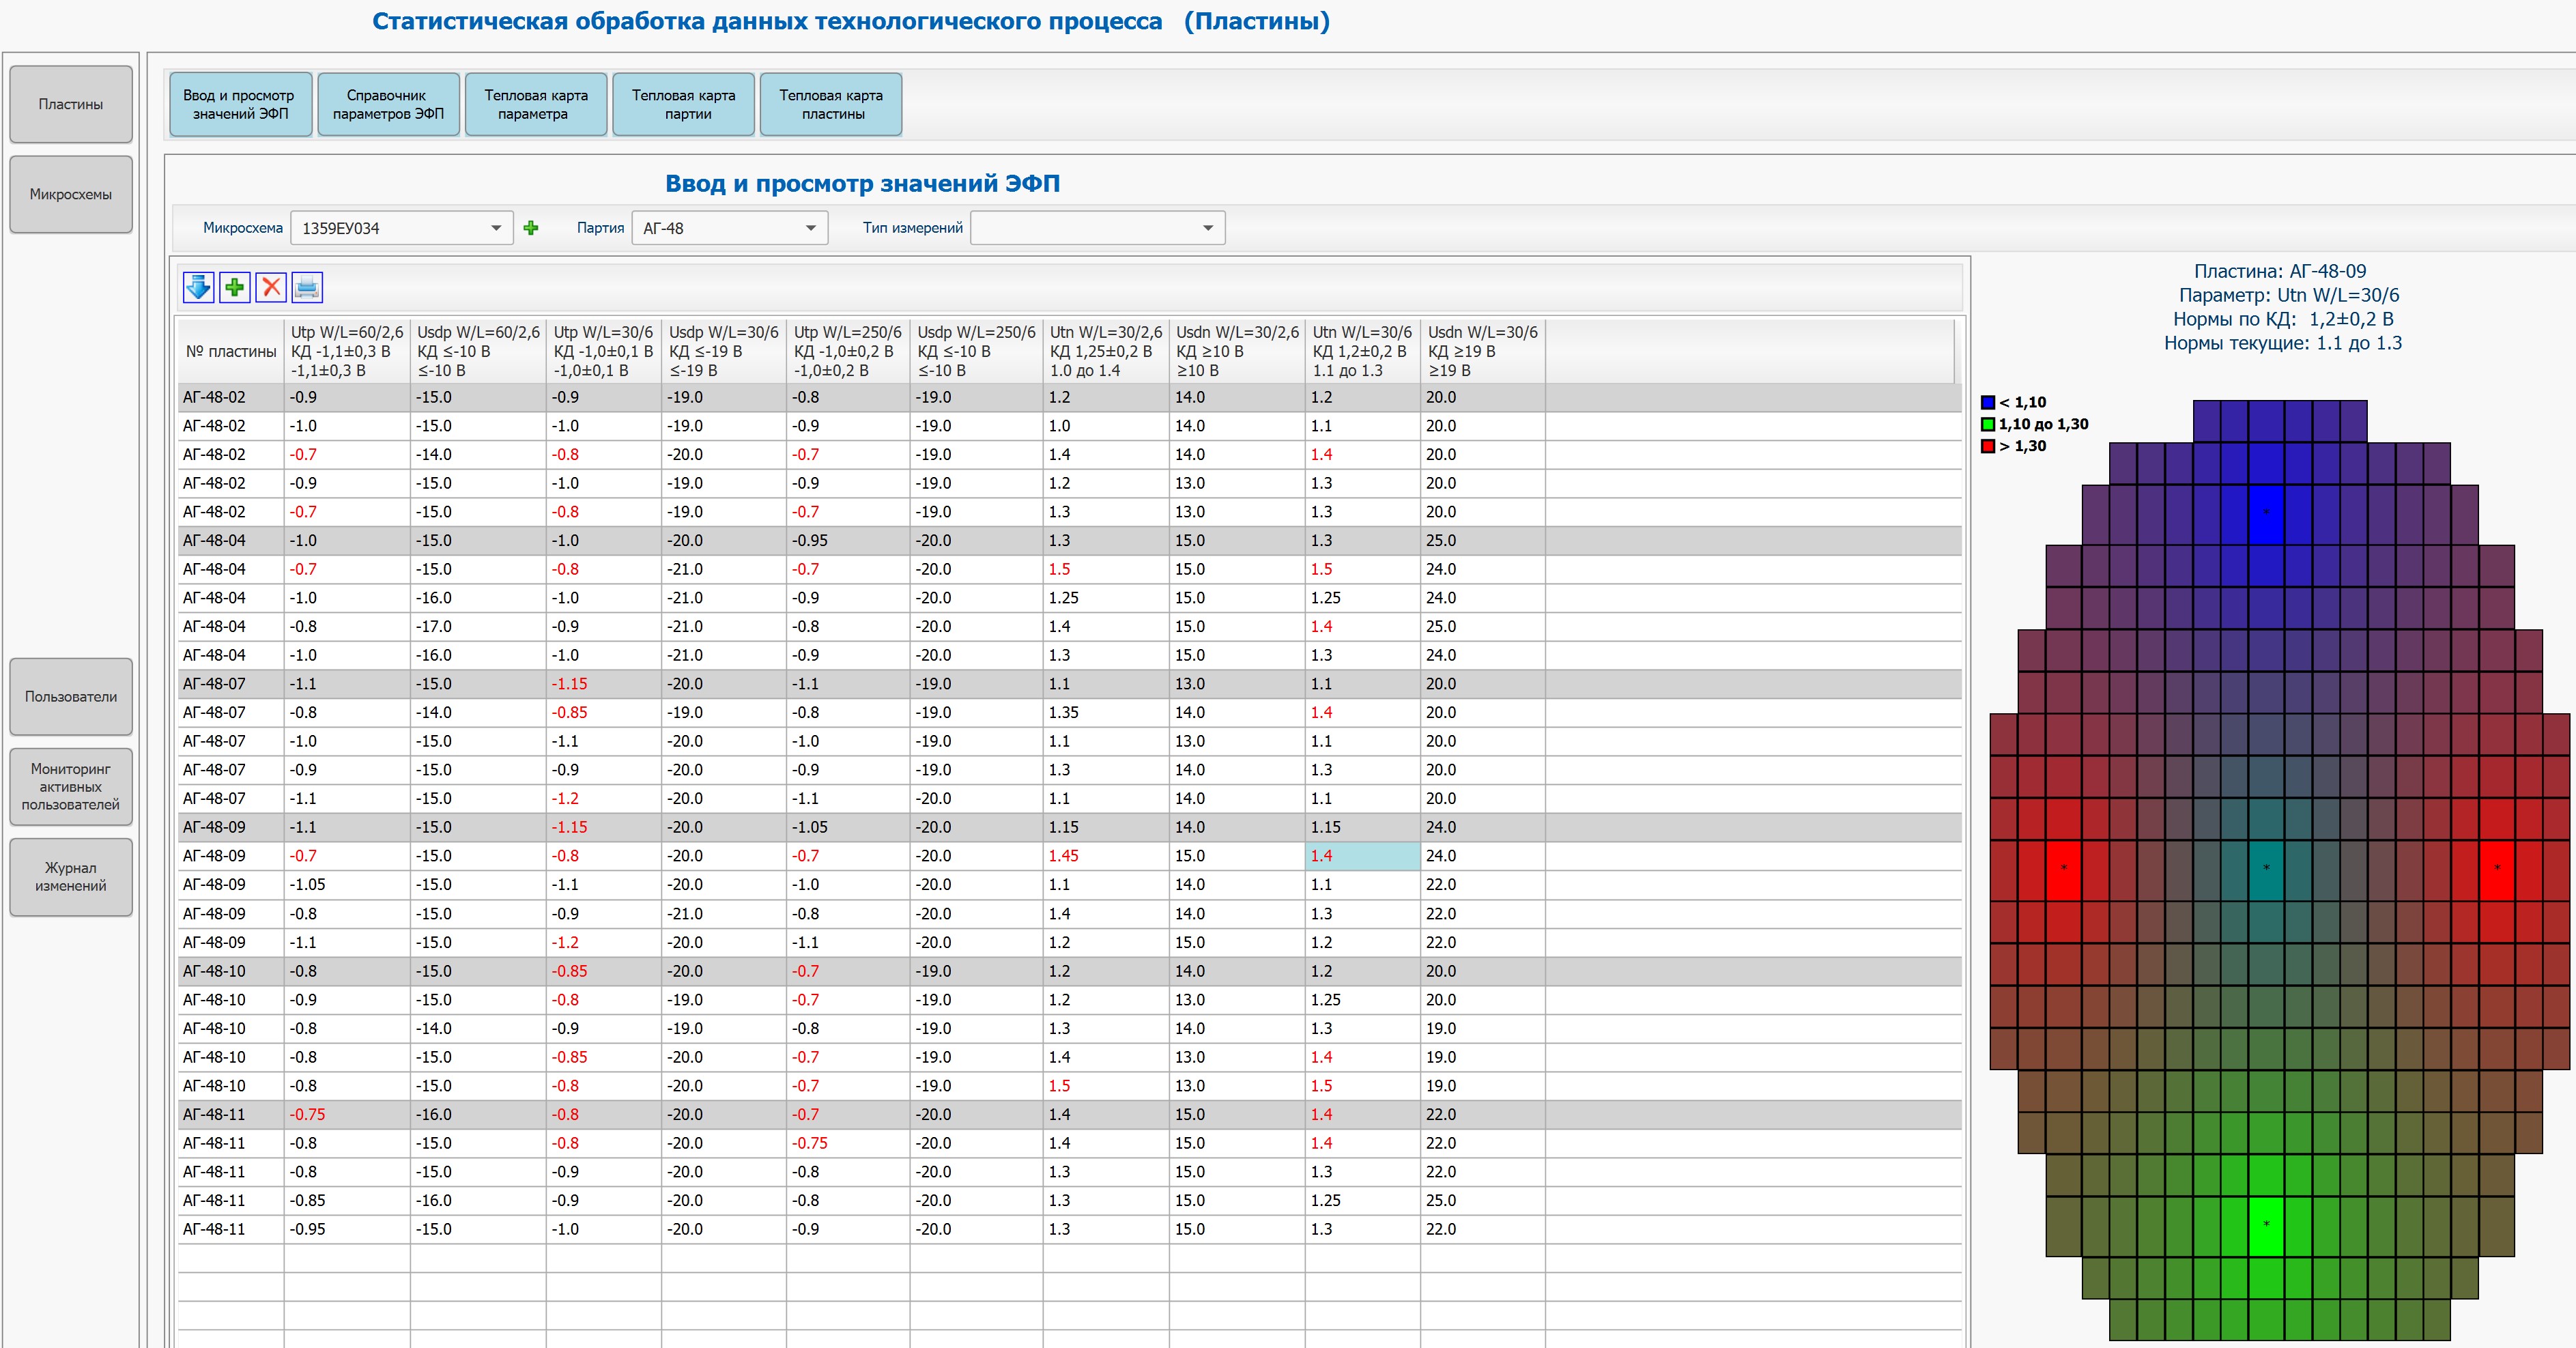Open the Микросхема 1359ЕУ034 dropdown
The image size is (2576, 1348).
495,228
